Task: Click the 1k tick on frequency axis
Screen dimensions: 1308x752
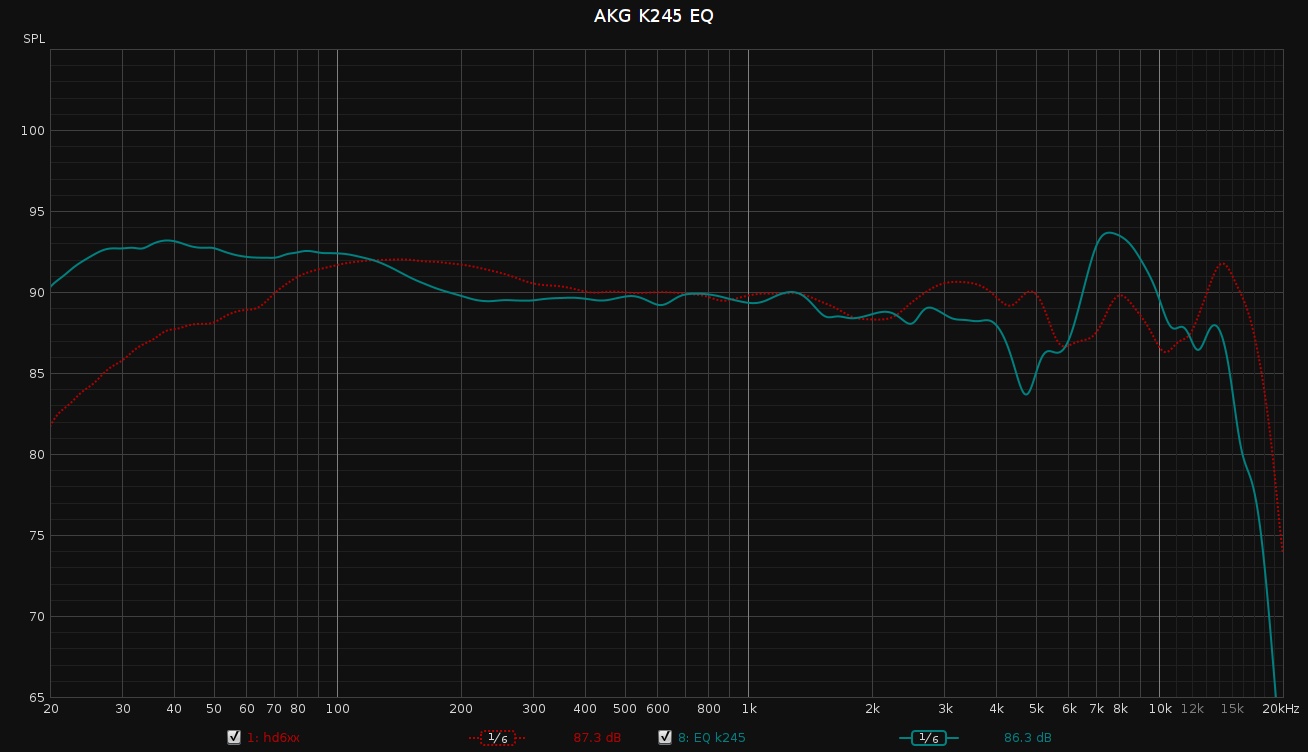Action: (x=748, y=709)
